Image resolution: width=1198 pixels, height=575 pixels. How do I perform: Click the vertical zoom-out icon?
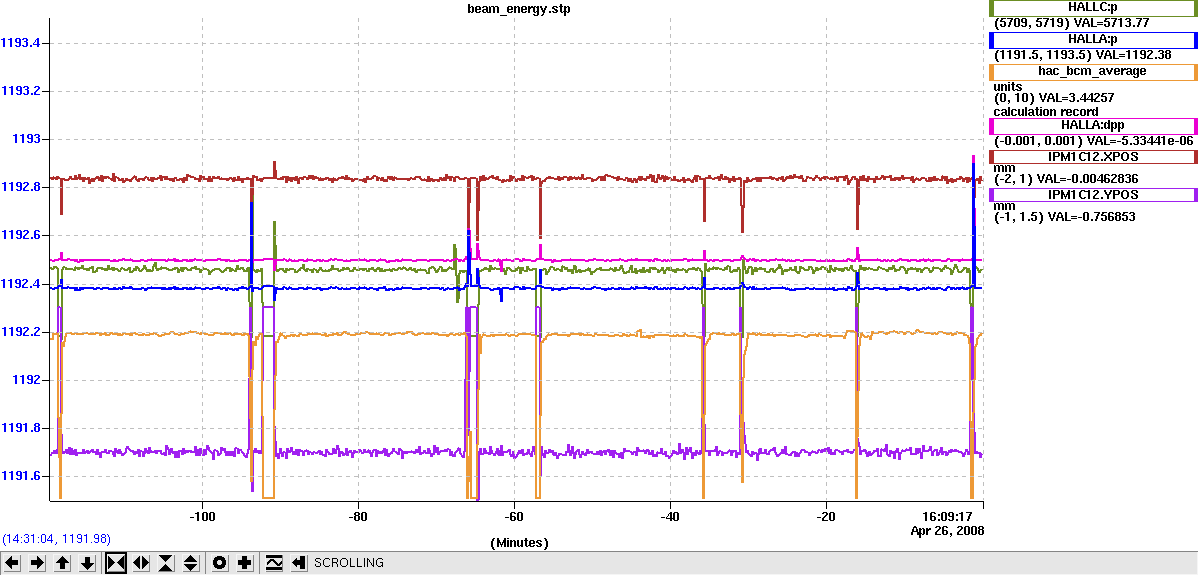point(191,563)
